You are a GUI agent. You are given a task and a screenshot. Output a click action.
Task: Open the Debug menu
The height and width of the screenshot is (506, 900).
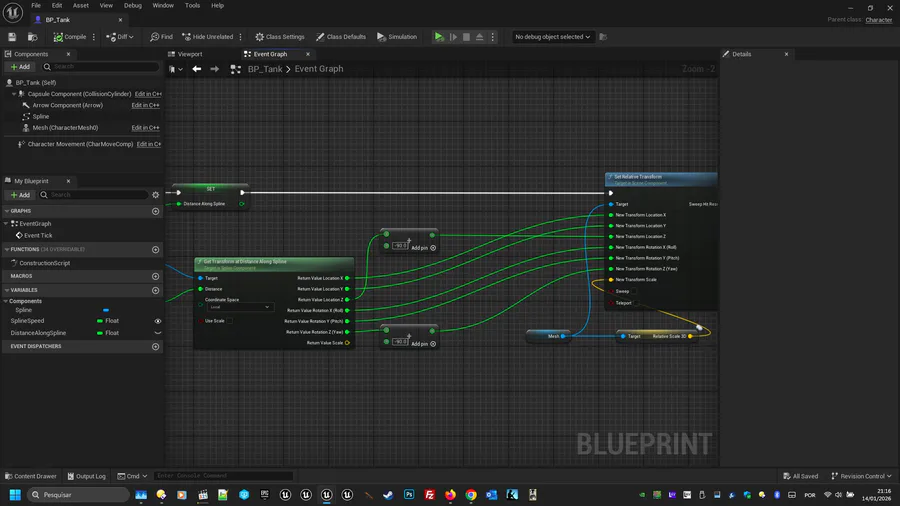tap(133, 5)
